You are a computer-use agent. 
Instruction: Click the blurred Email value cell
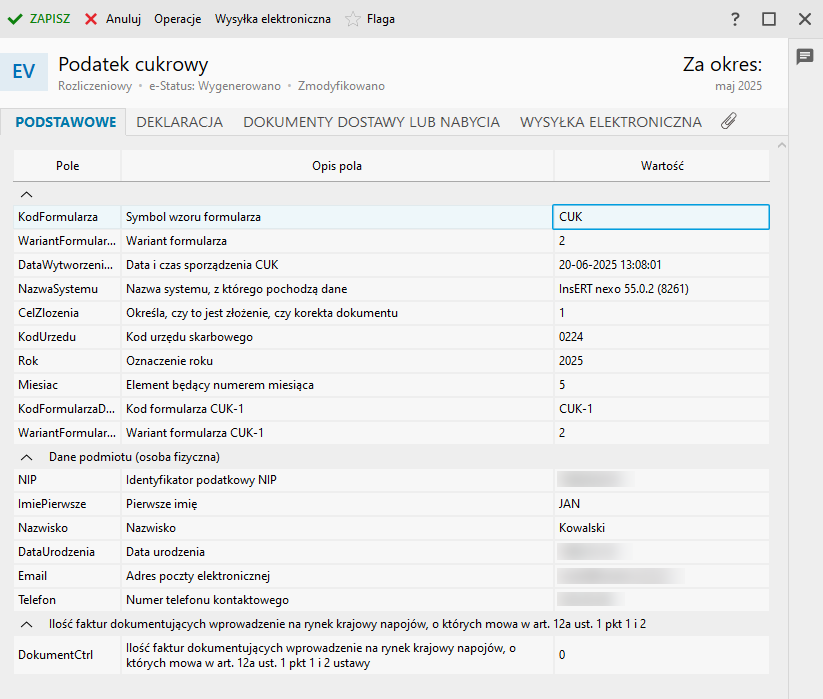pos(661,576)
